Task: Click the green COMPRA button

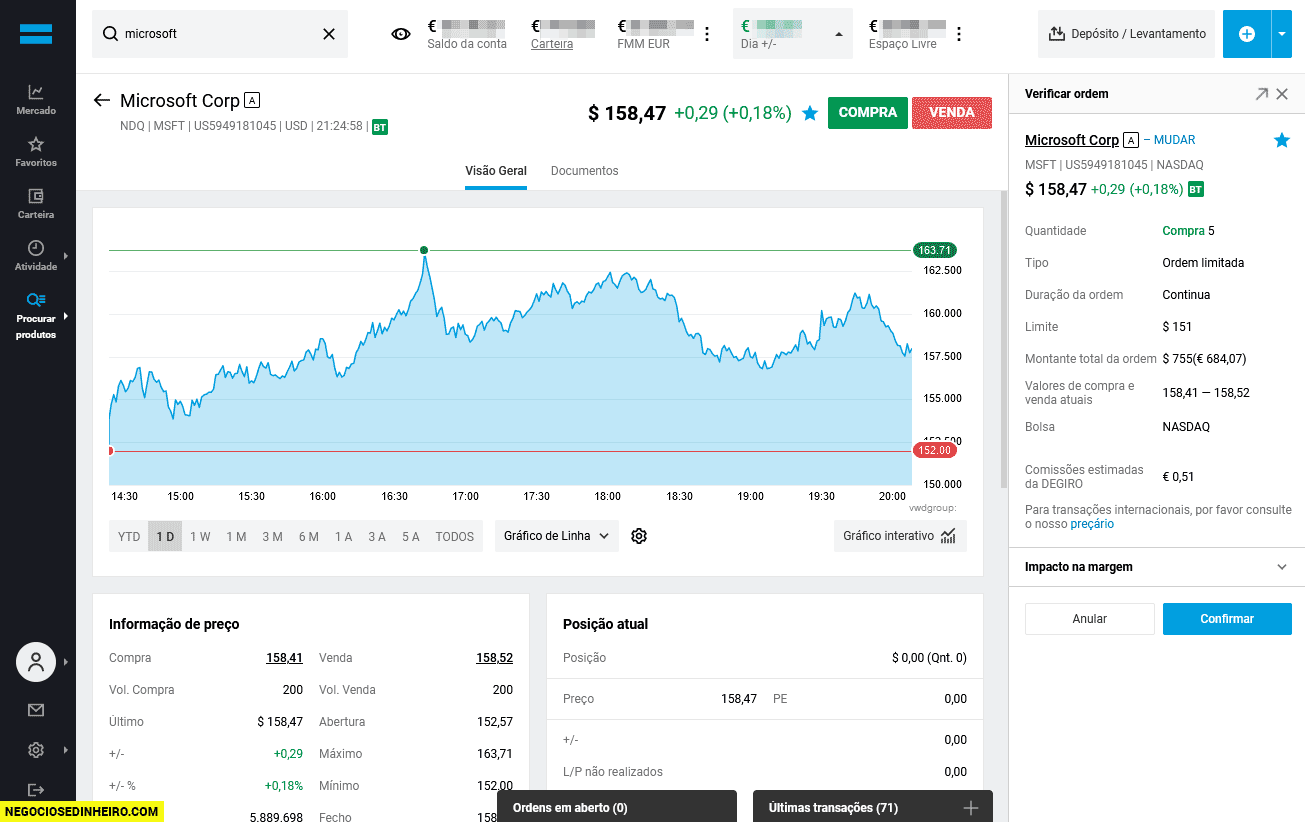Action: (868, 113)
